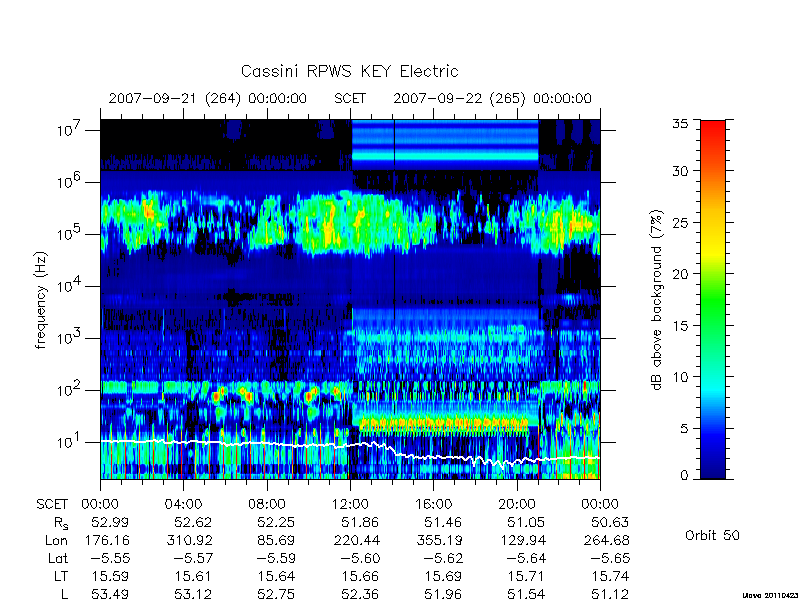Select the 2007-09-22 (265) 00:00:00 date label

click(x=492, y=98)
